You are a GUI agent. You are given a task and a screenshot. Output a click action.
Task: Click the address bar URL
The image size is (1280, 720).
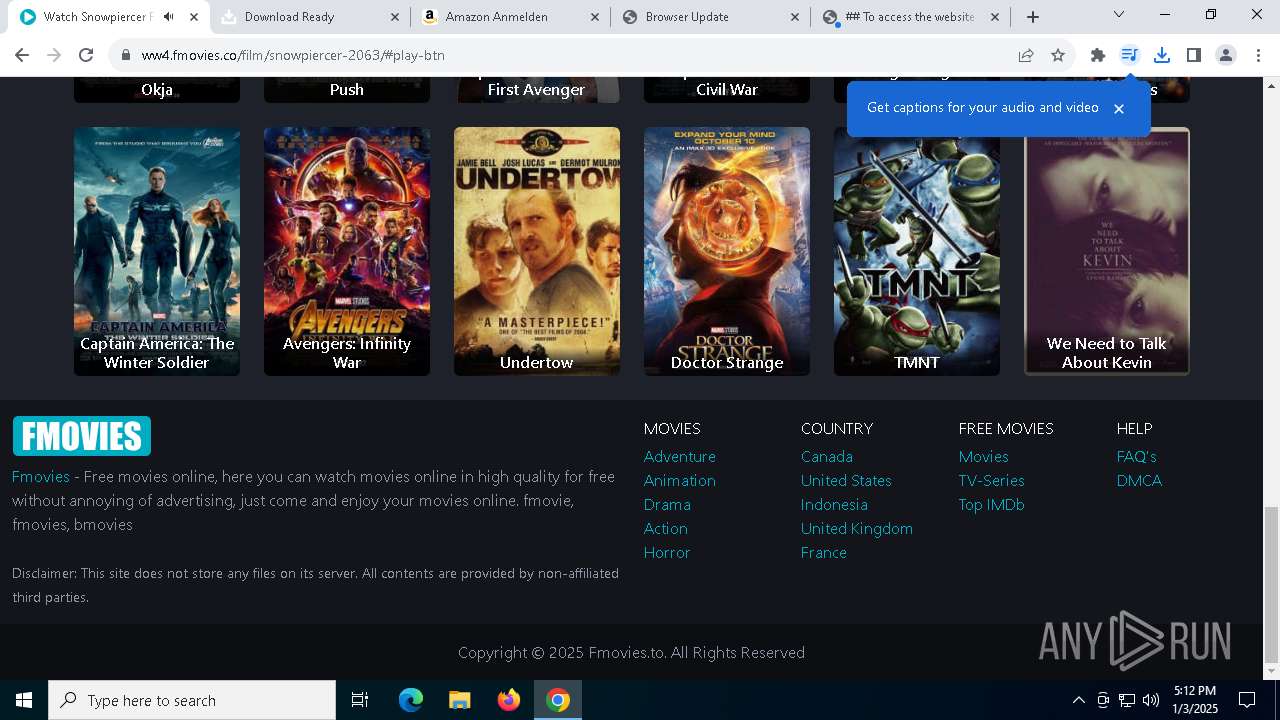point(292,55)
